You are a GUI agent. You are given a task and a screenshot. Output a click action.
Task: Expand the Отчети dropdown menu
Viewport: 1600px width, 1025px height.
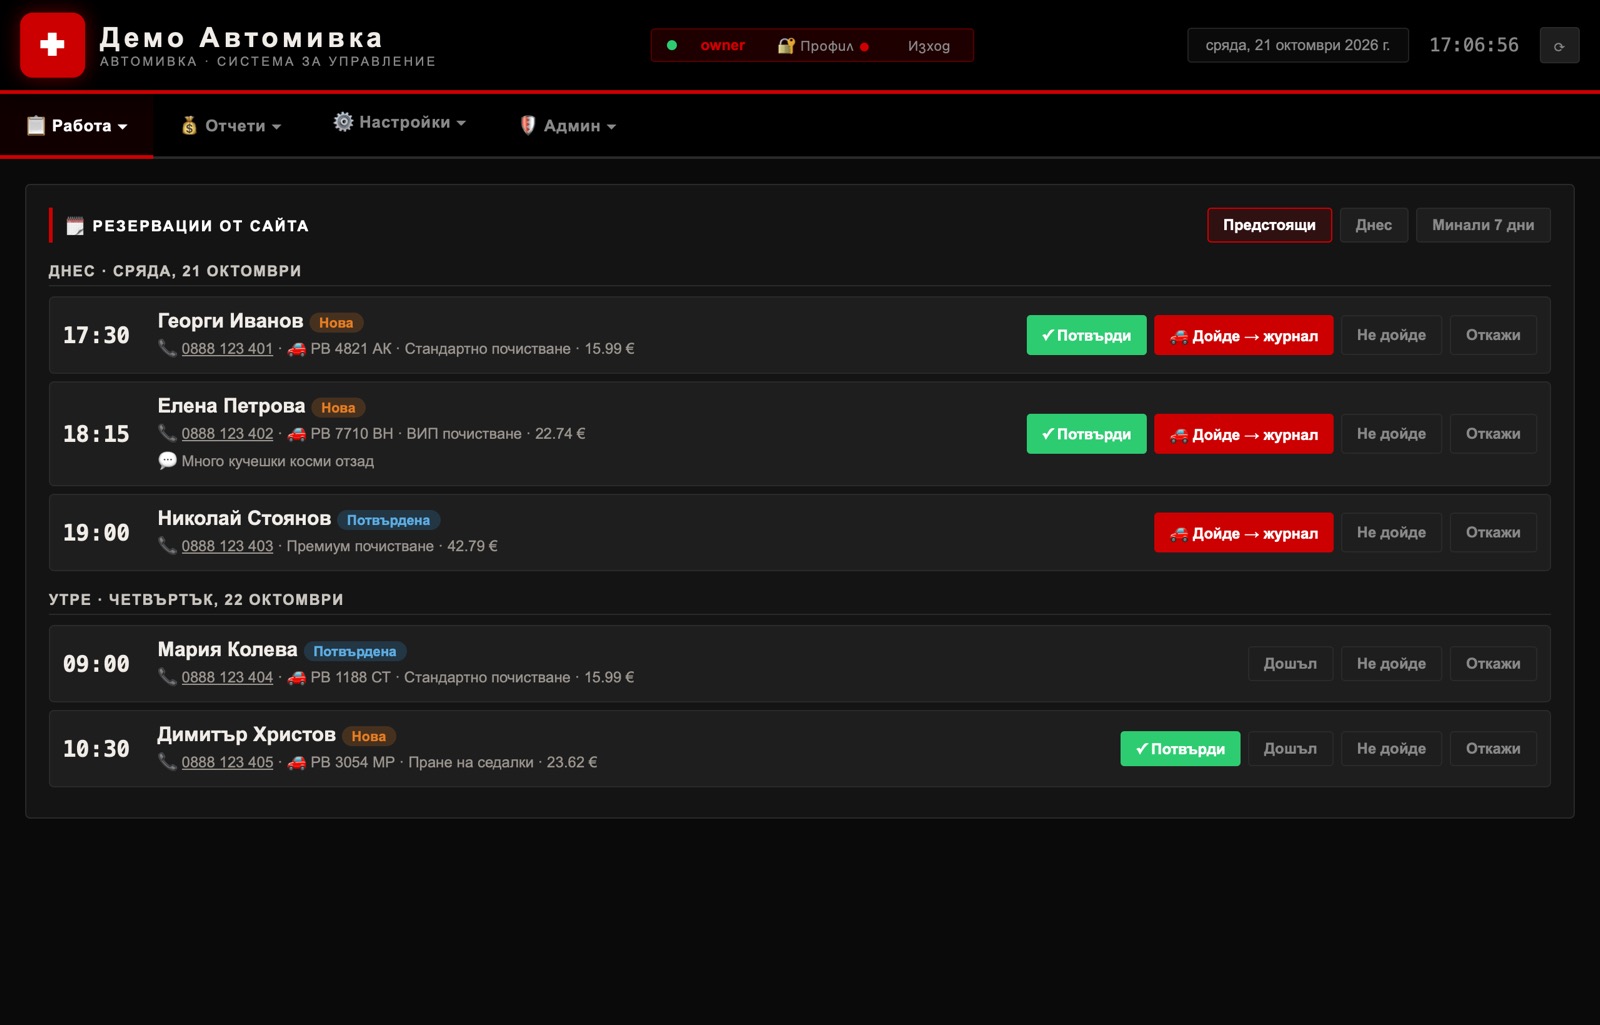(x=231, y=125)
